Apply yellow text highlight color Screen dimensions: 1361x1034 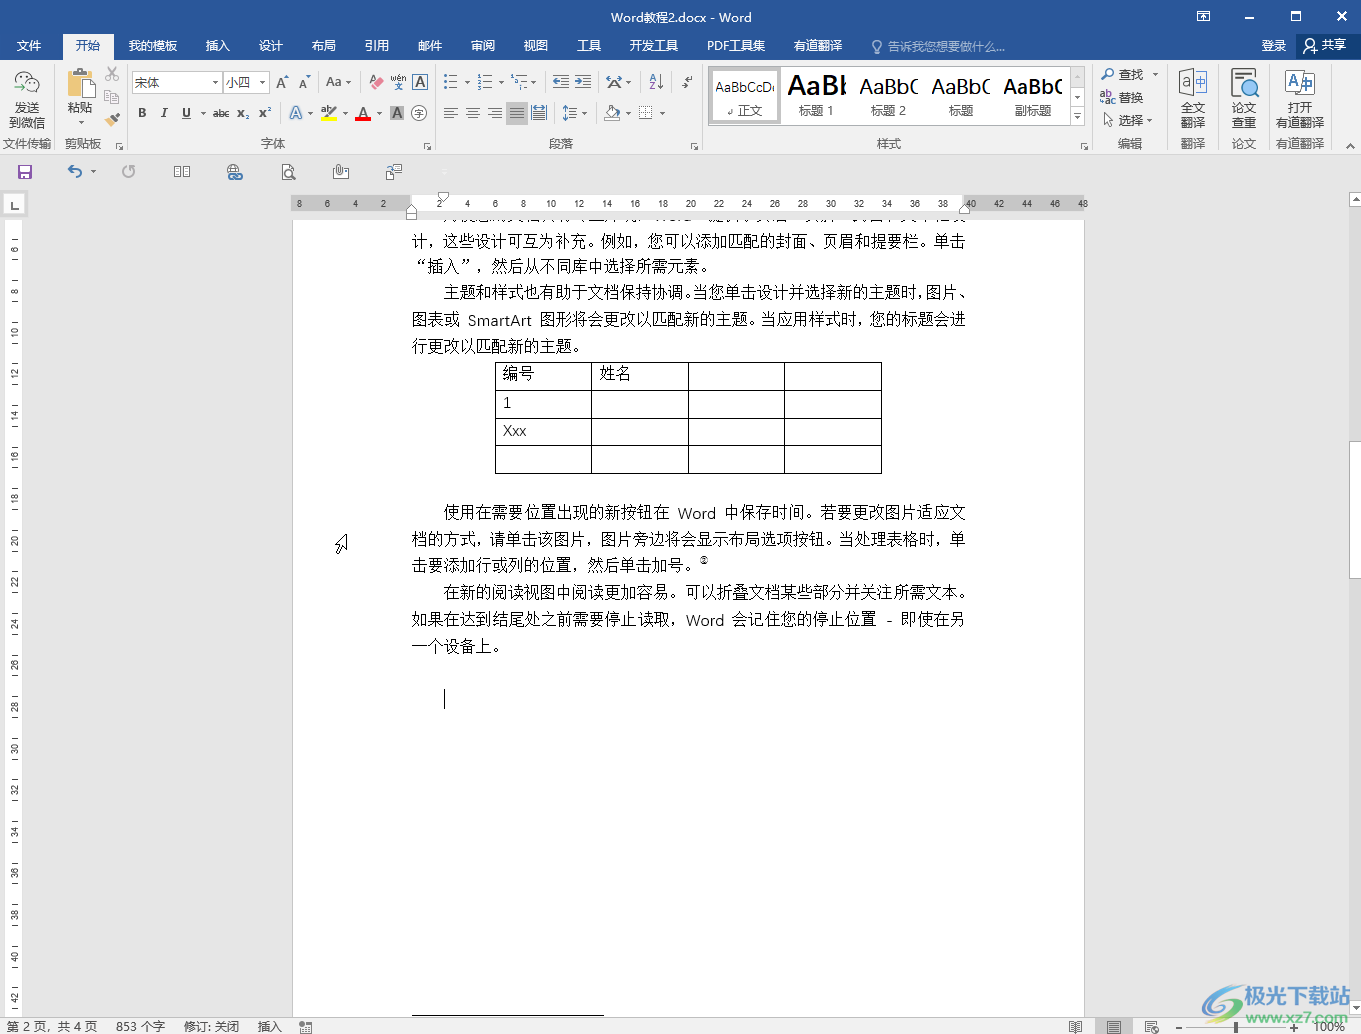(329, 113)
